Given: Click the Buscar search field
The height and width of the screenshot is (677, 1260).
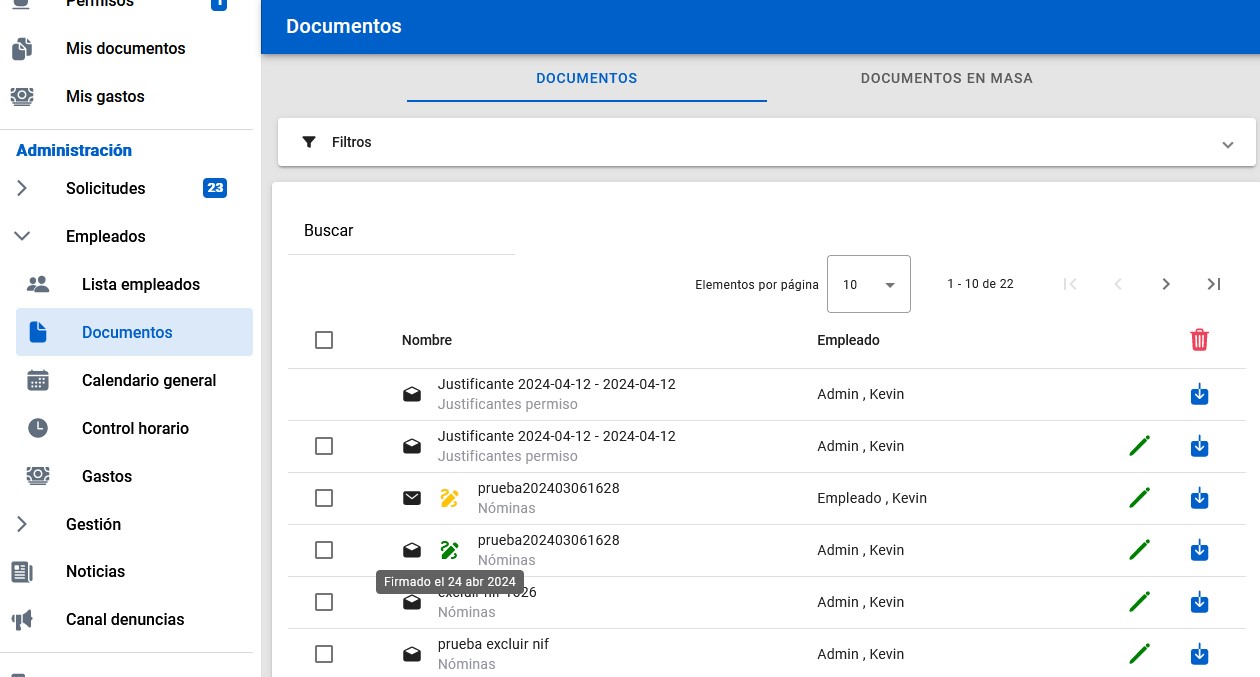Looking at the screenshot, I should 400,231.
